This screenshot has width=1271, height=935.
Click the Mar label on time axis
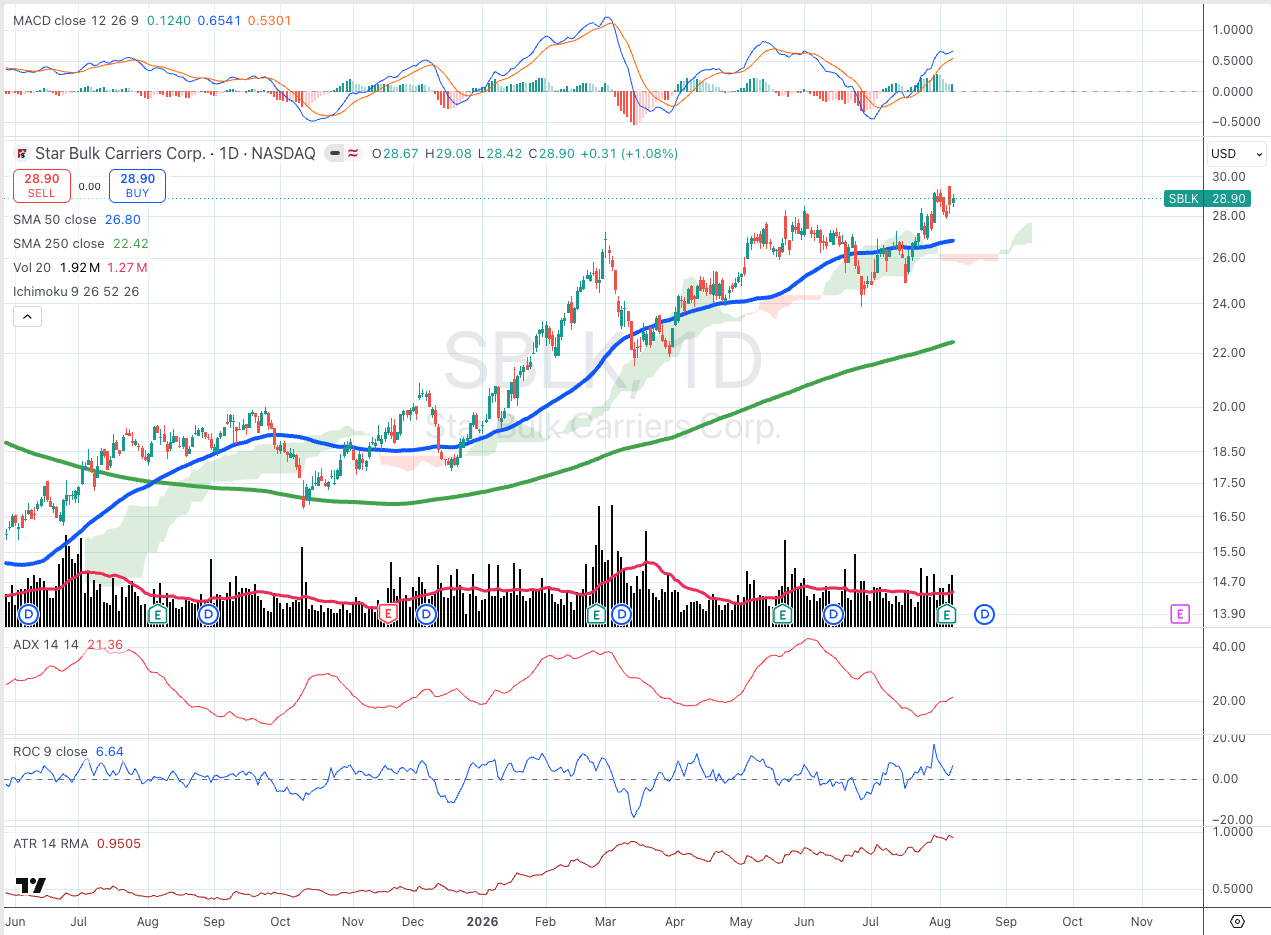607,921
